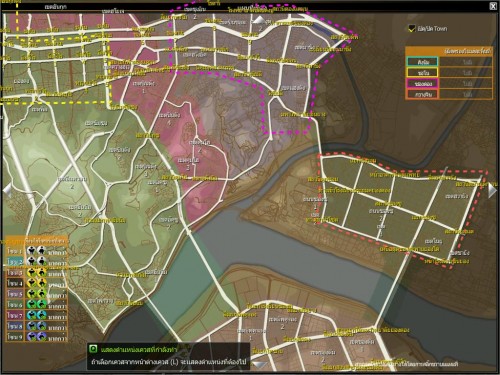This screenshot has width=500, height=375.
Task: Click the lime green icon in Zone 5 row
Action: (42, 294)
